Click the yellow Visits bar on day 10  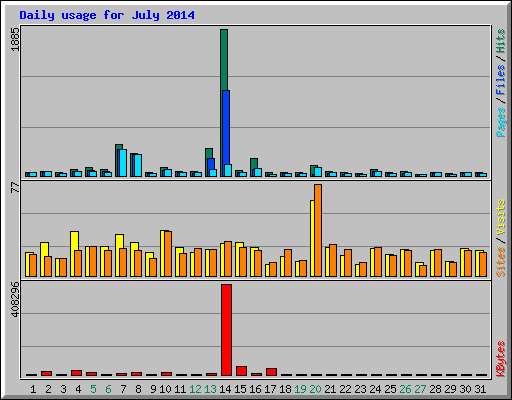[x=162, y=253]
